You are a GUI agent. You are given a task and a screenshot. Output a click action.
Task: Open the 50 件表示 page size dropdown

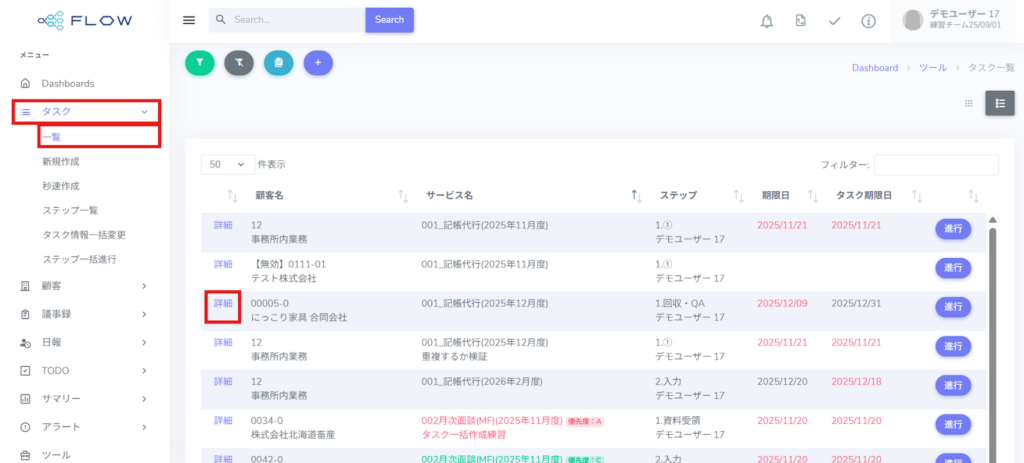tap(228, 164)
